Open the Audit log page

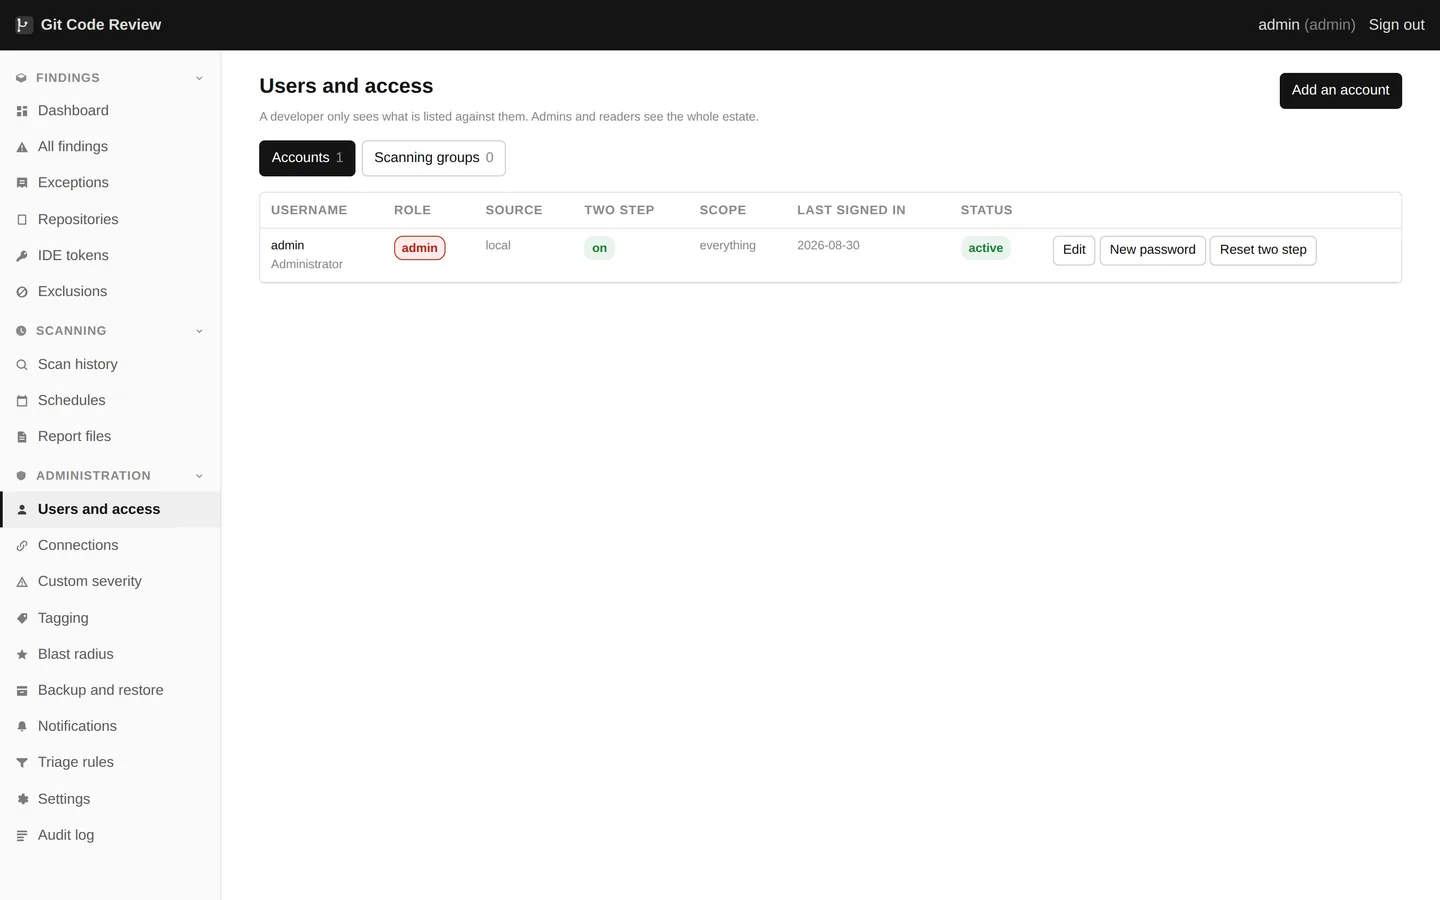[x=110, y=835]
